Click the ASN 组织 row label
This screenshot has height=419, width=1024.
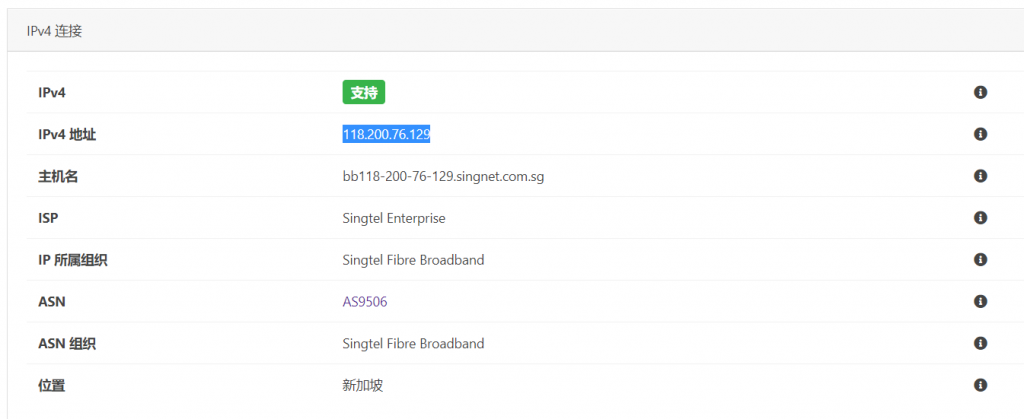click(x=67, y=344)
